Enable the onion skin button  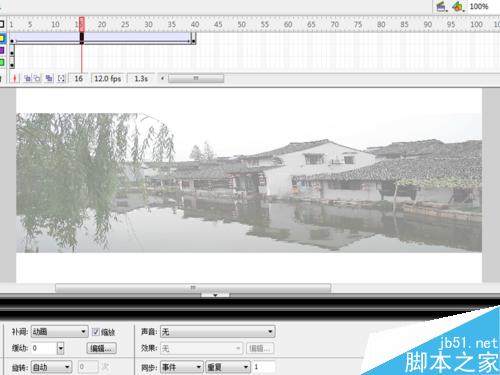pos(28,78)
